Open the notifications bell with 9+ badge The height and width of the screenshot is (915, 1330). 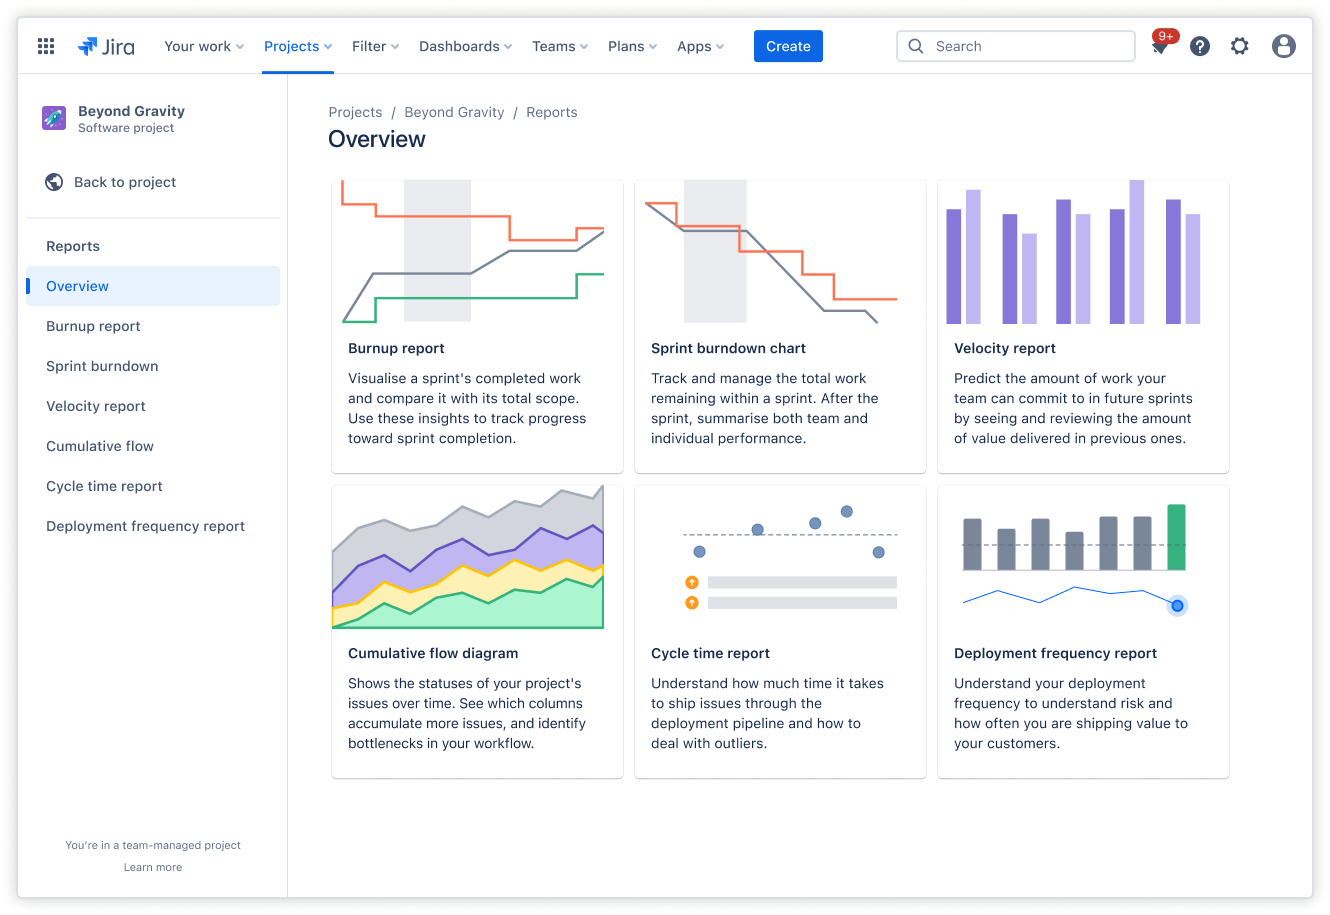pyautogui.click(x=1160, y=46)
